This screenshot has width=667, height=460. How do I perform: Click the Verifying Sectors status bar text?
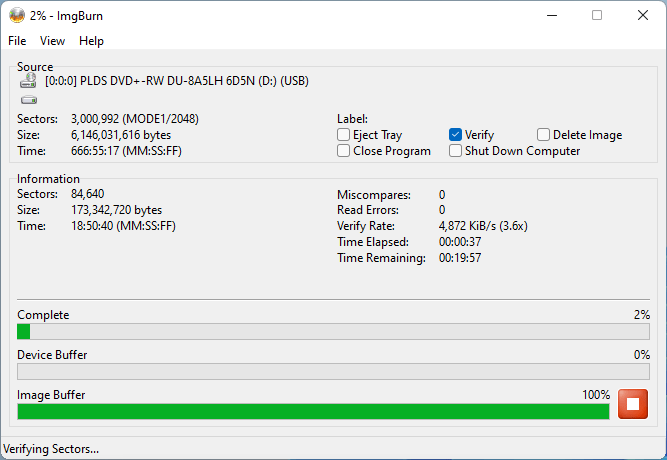pyautogui.click(x=52, y=449)
